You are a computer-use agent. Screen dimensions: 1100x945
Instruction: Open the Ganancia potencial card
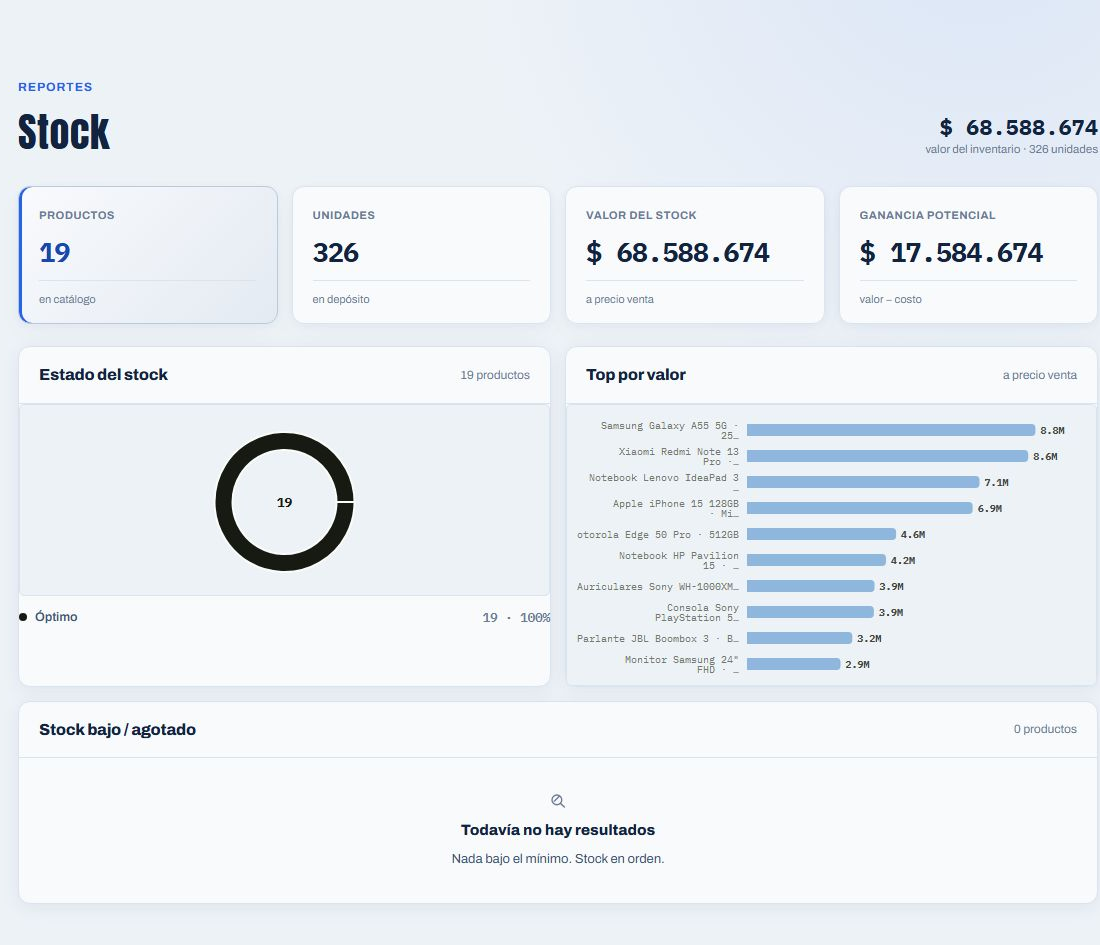(968, 255)
